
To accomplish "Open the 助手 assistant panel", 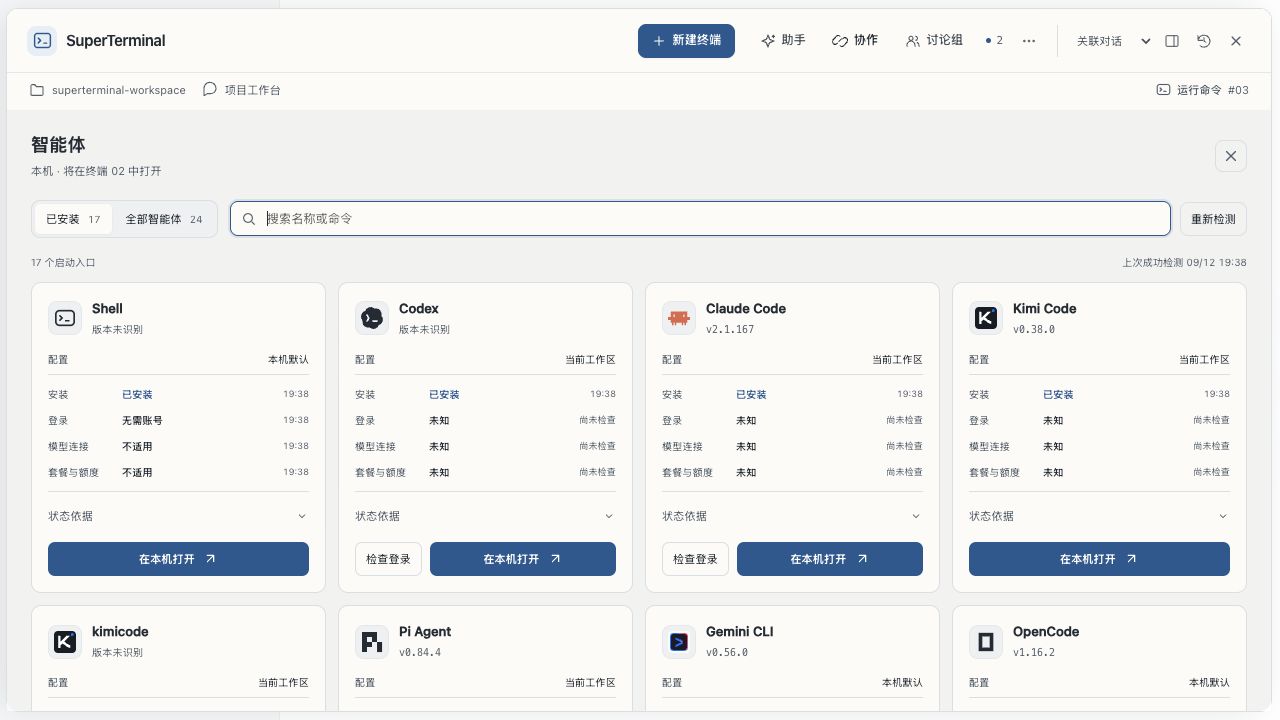I will coord(783,41).
